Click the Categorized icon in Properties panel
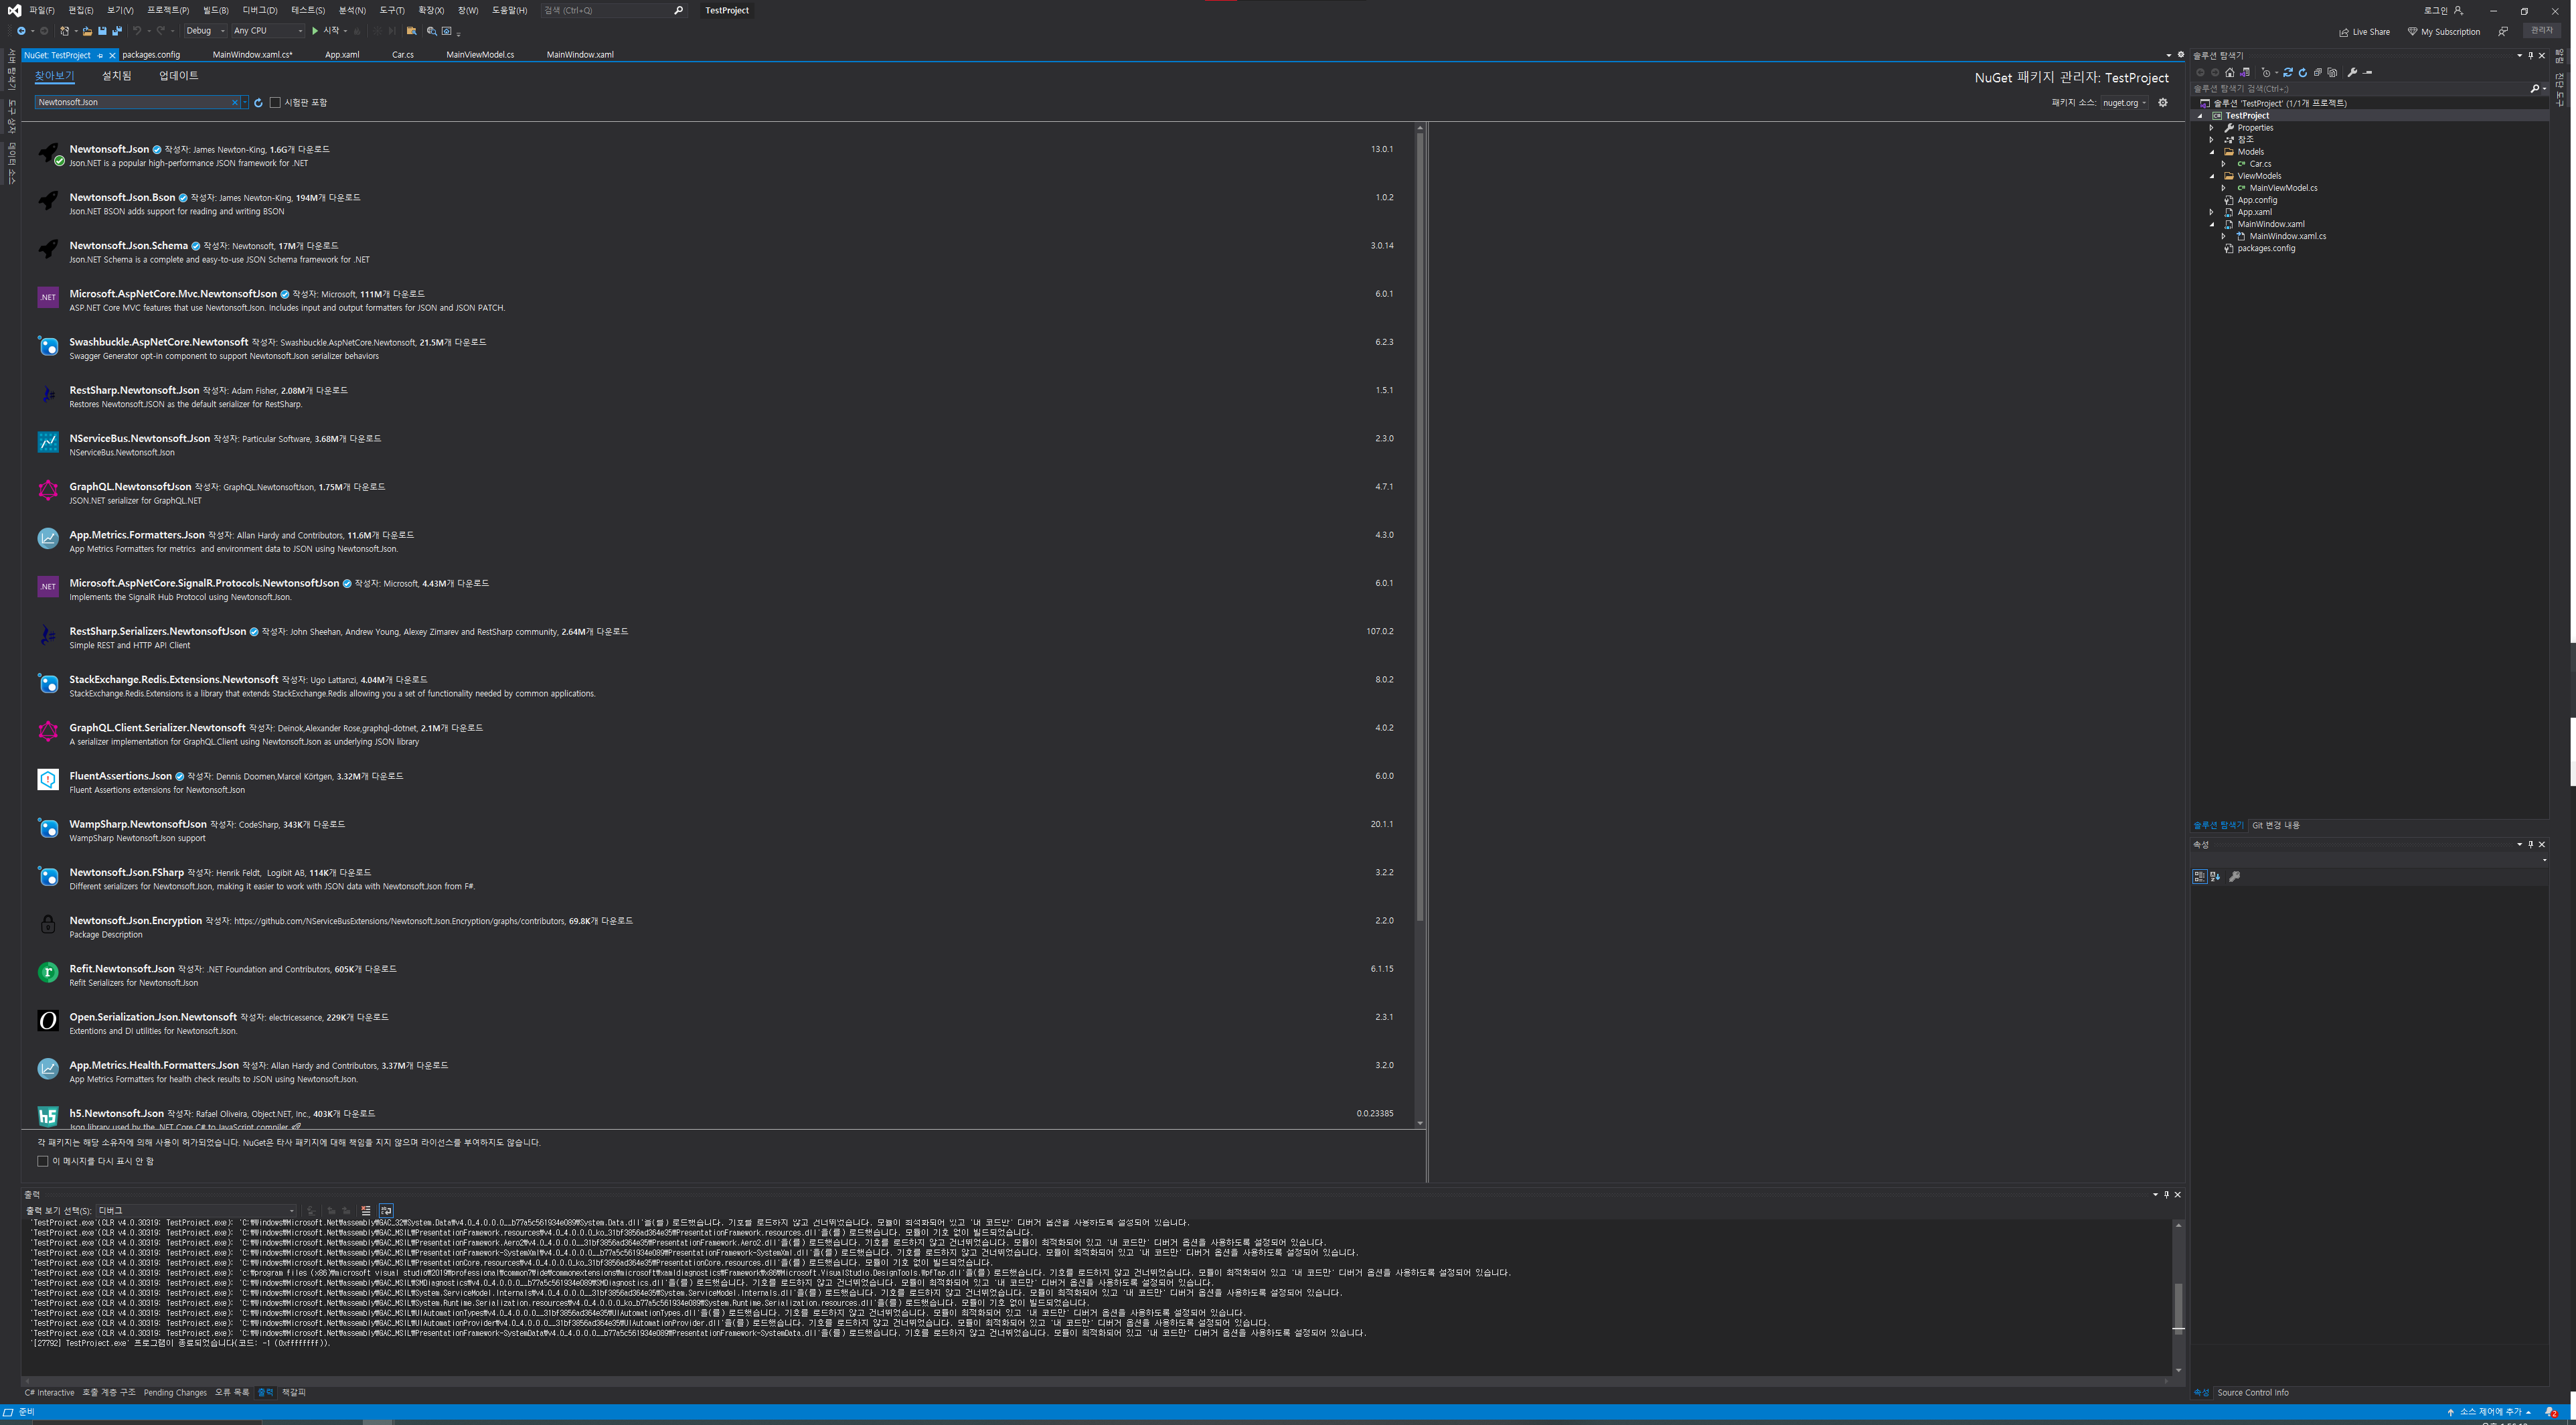The image size is (2576, 1425). click(x=2199, y=876)
